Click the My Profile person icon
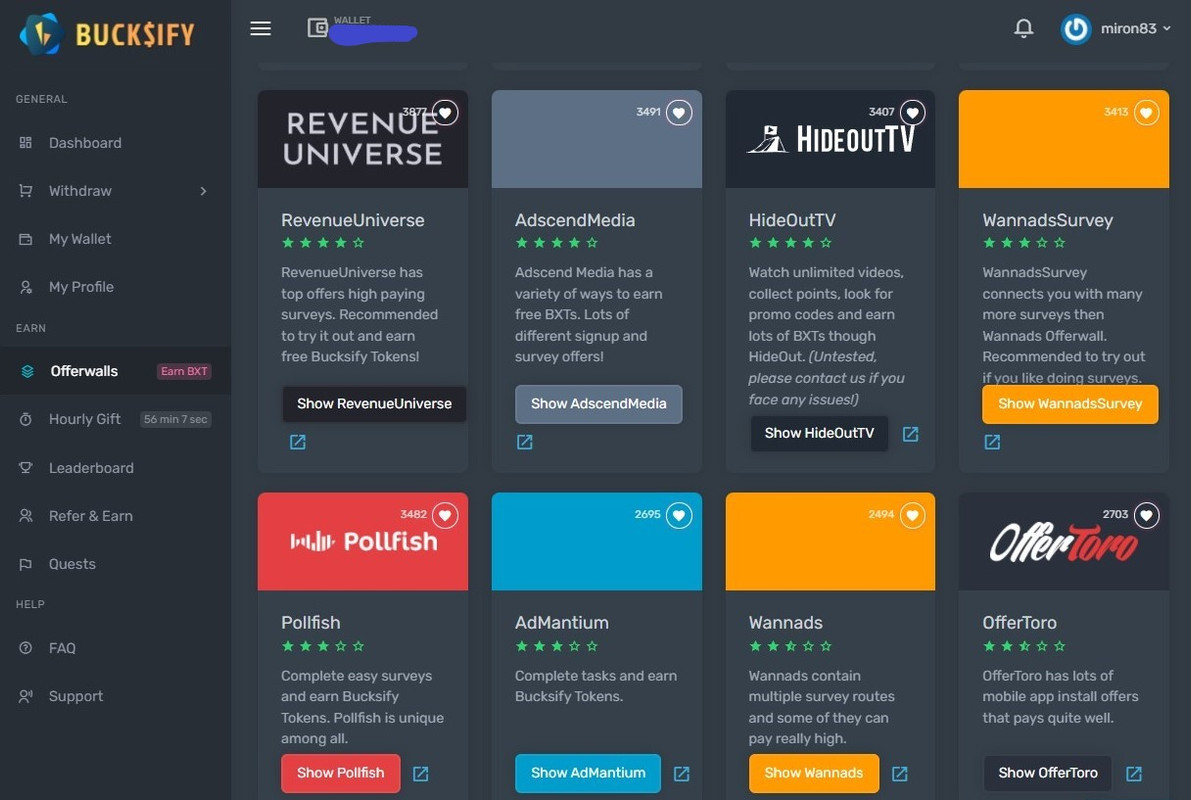Screen dimensions: 1191x800 (x=26, y=287)
